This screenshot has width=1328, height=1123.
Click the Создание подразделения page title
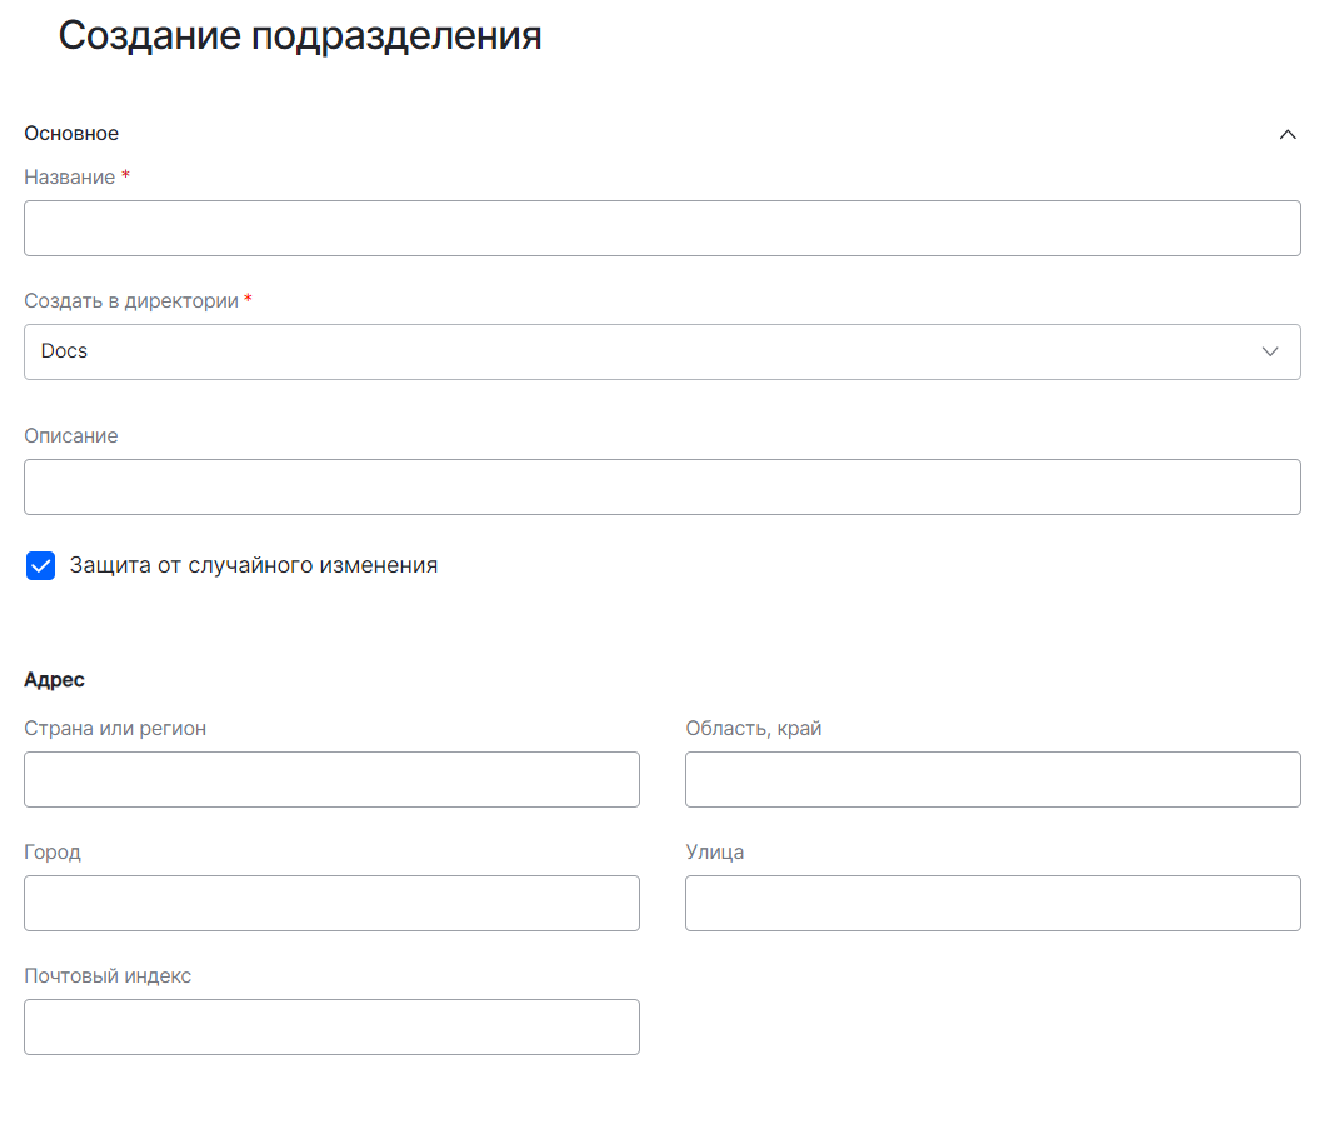tap(300, 36)
